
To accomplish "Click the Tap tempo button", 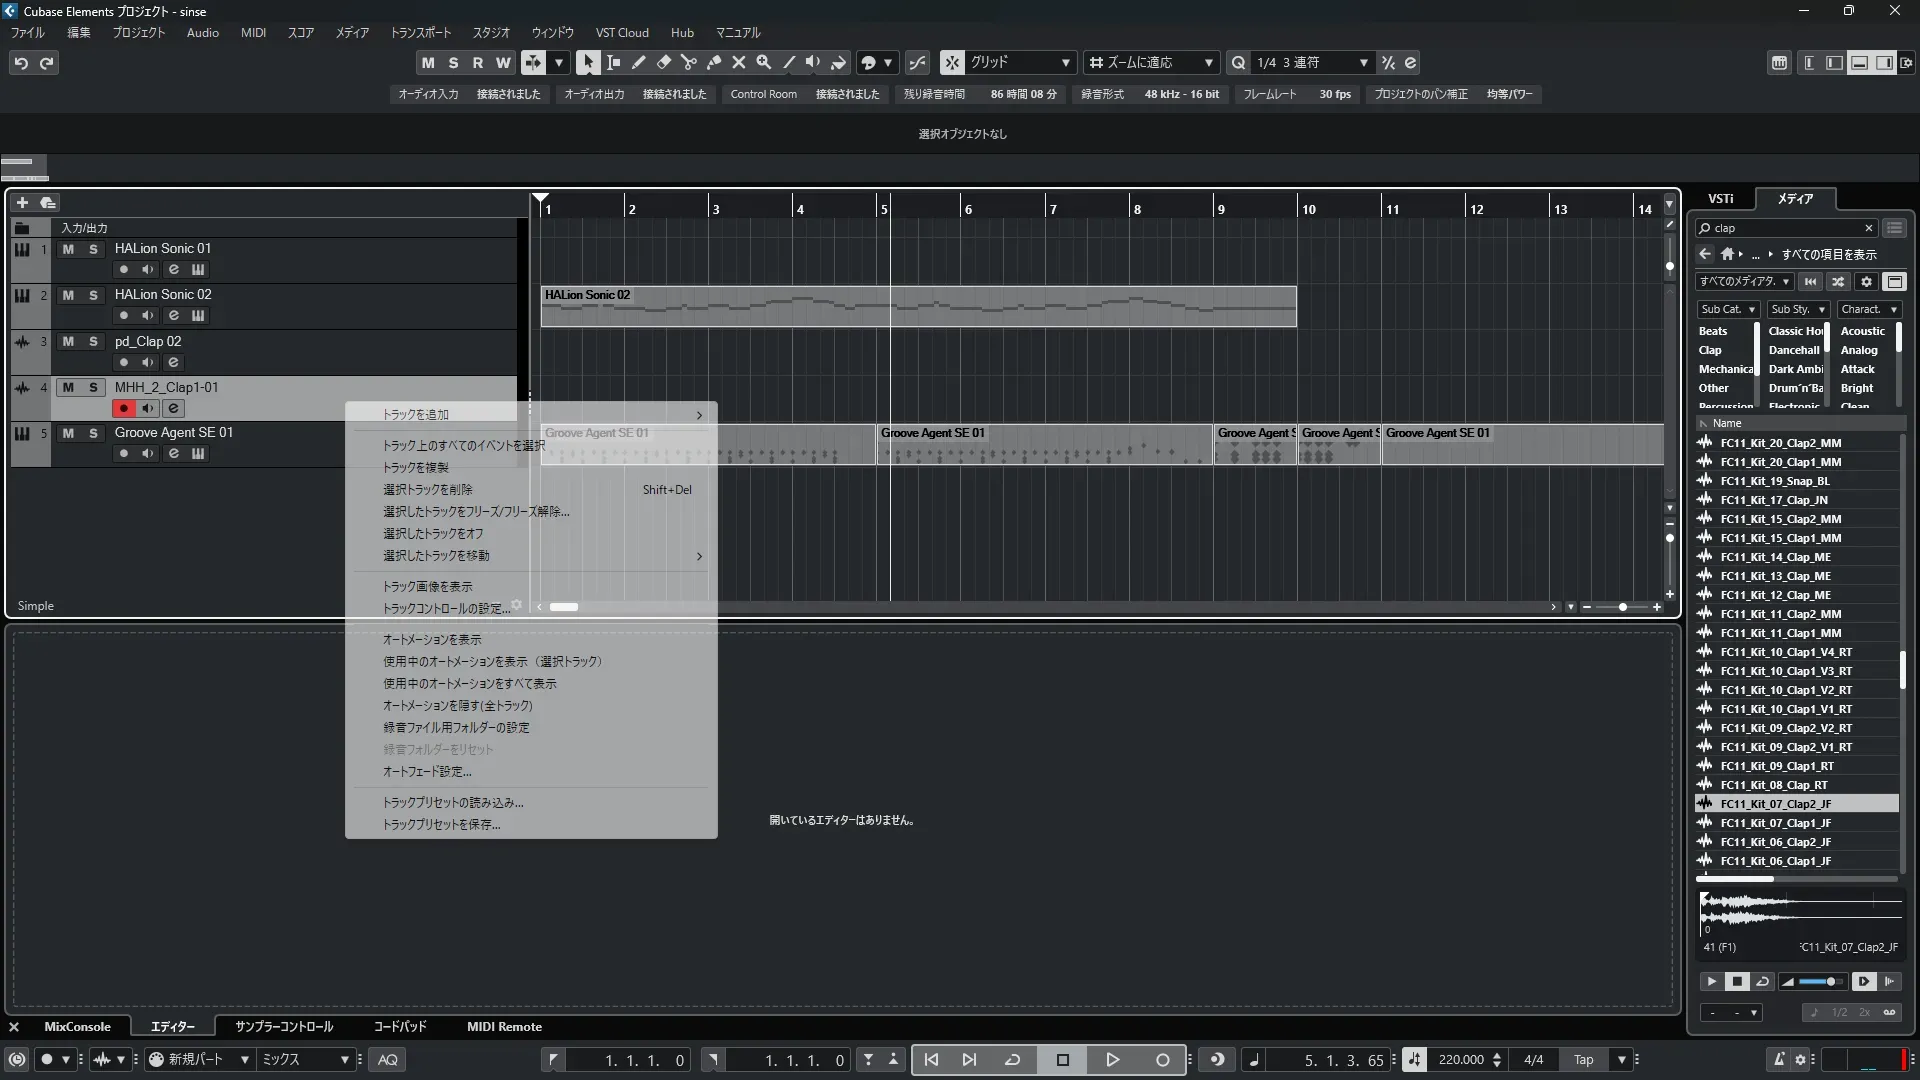I will click(1583, 1059).
